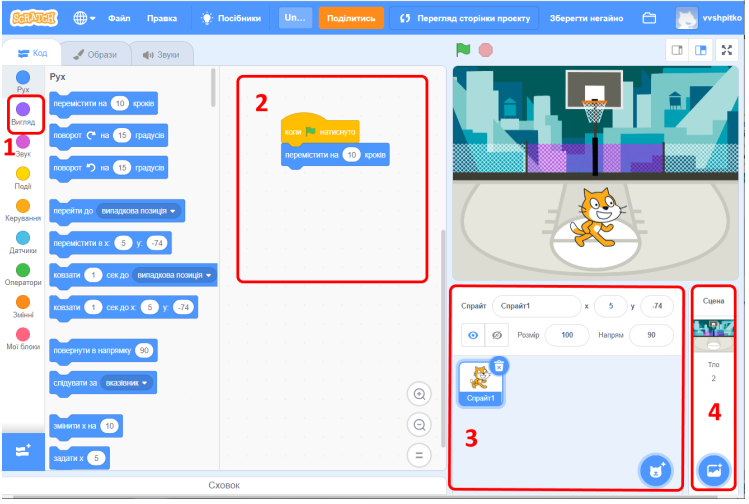Zoom in on the code workspace
The width and height of the screenshot is (749, 504).
[420, 394]
